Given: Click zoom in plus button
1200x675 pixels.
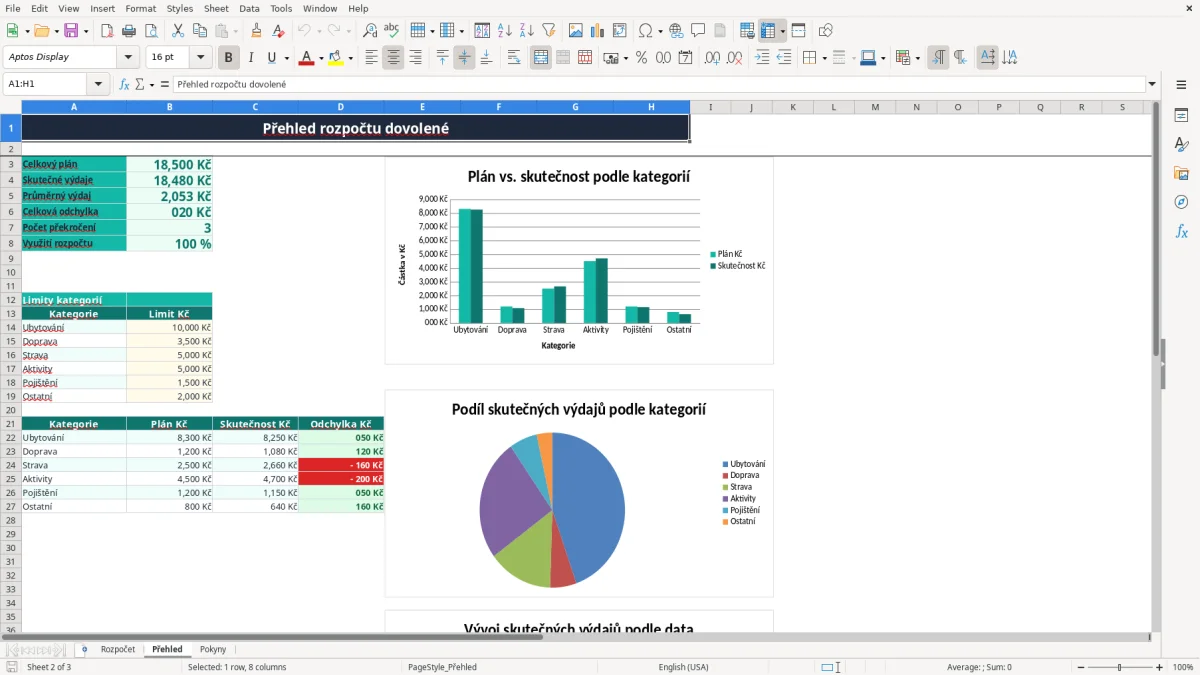Looking at the screenshot, I should (1160, 667).
